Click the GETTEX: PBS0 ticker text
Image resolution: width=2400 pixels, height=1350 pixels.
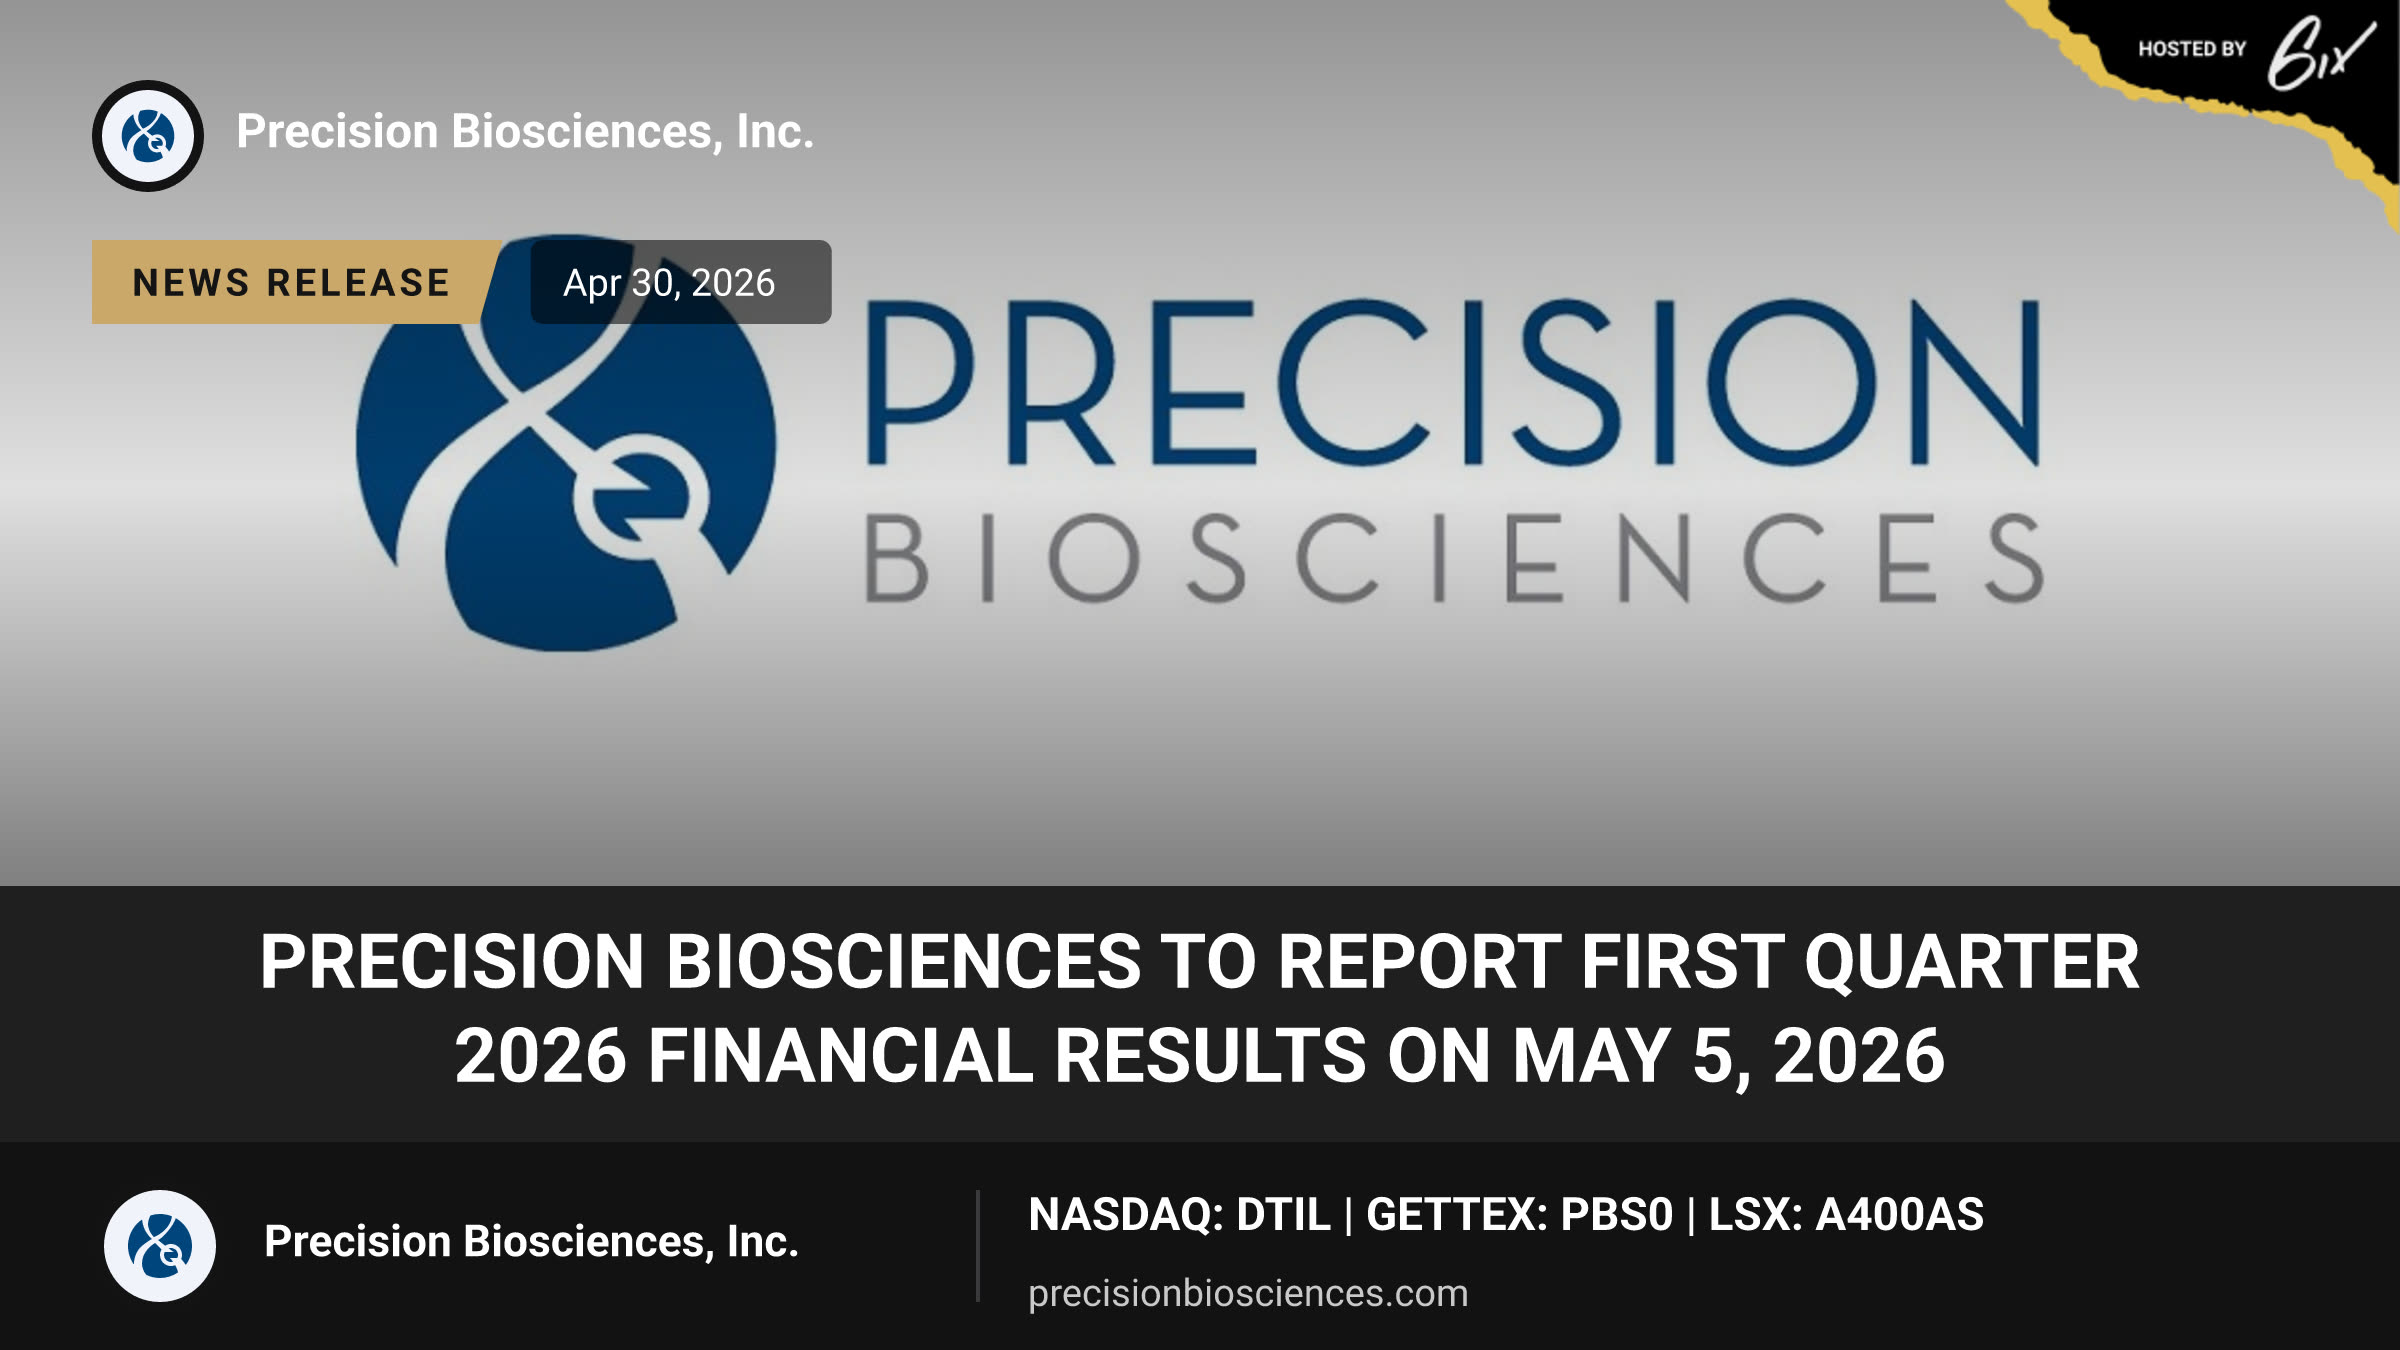tap(1519, 1215)
